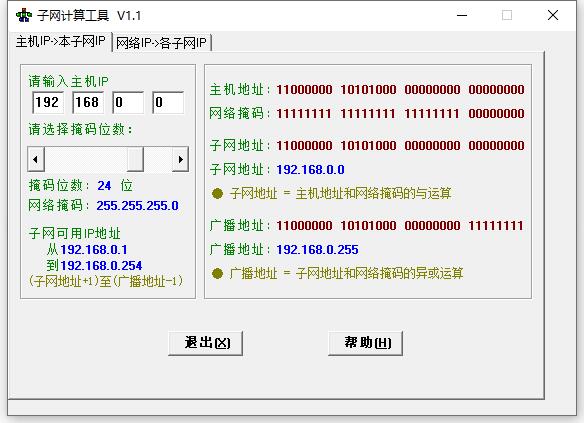The width and height of the screenshot is (584, 423).
Task: Focus the second IP octet field 168
Action: click(x=88, y=102)
